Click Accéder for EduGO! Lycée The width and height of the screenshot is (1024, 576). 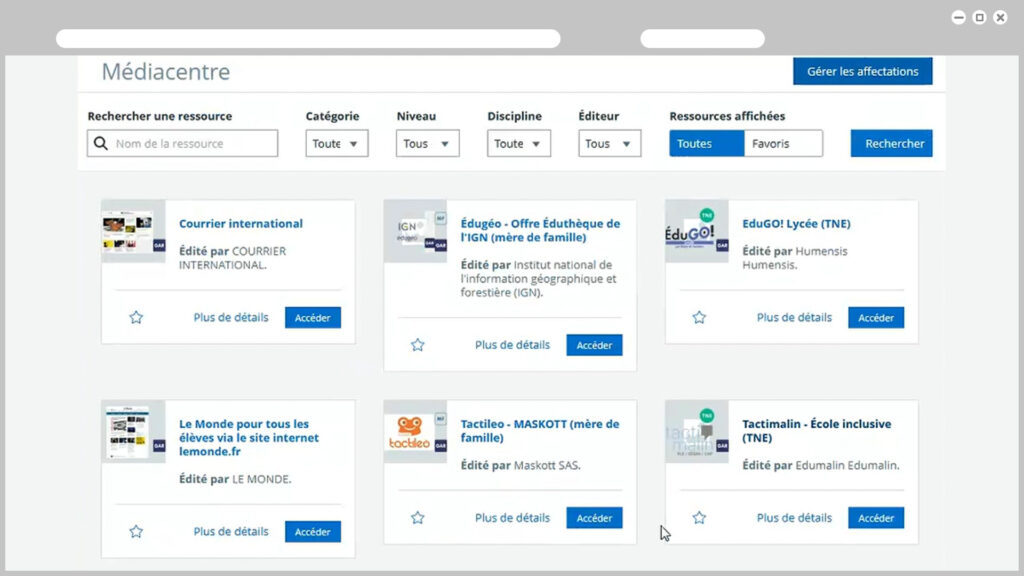(x=876, y=317)
